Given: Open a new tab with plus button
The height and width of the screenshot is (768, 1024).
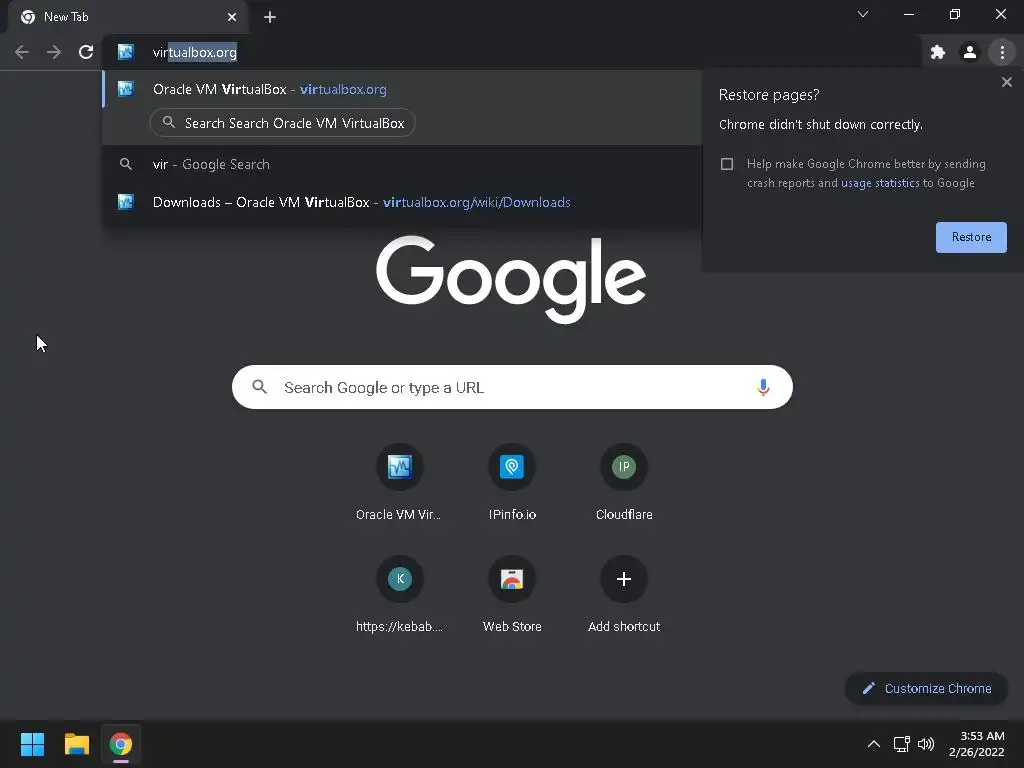Looking at the screenshot, I should click(270, 17).
